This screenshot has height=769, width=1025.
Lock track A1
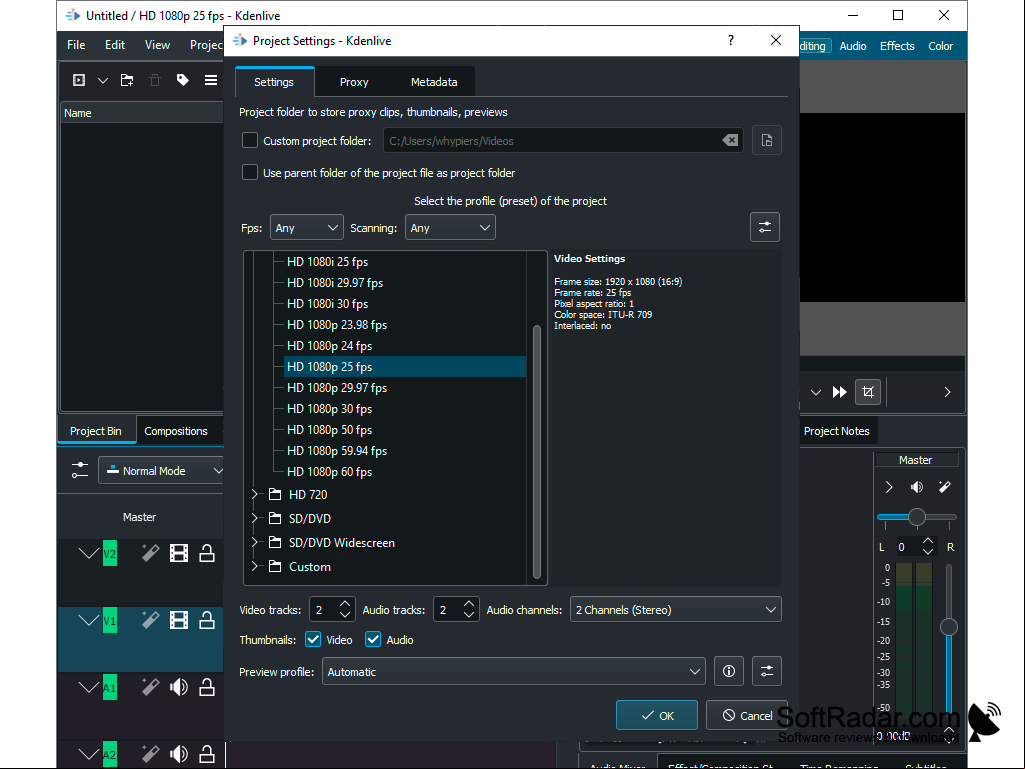click(207, 687)
